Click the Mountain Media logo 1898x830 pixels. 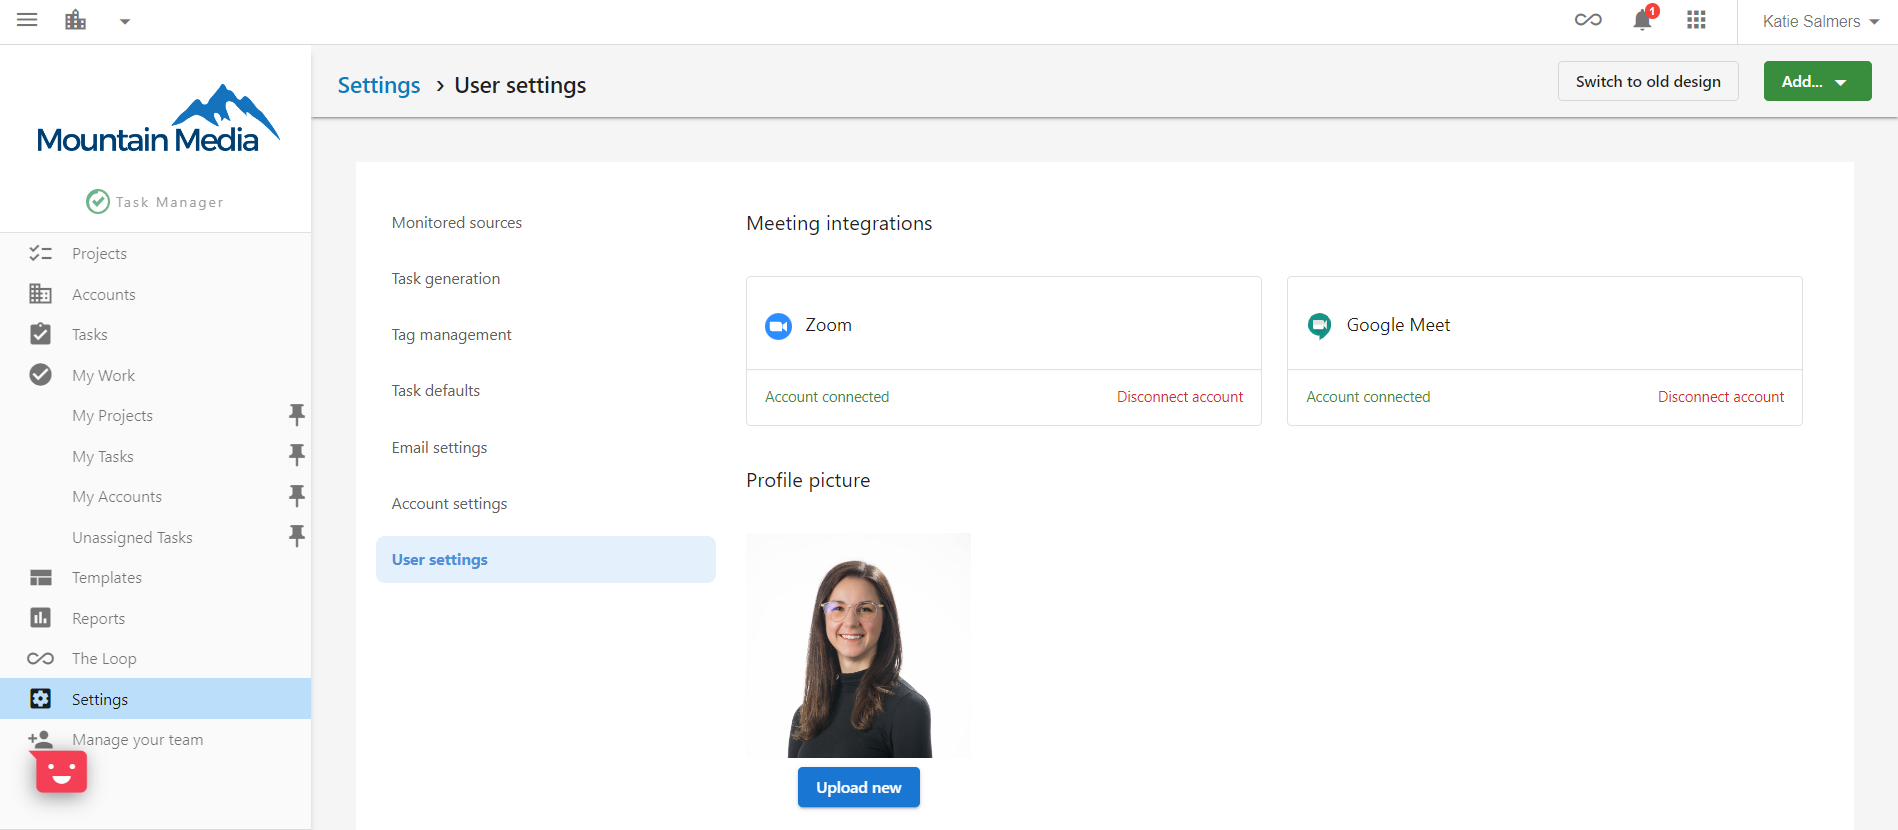pos(157,120)
